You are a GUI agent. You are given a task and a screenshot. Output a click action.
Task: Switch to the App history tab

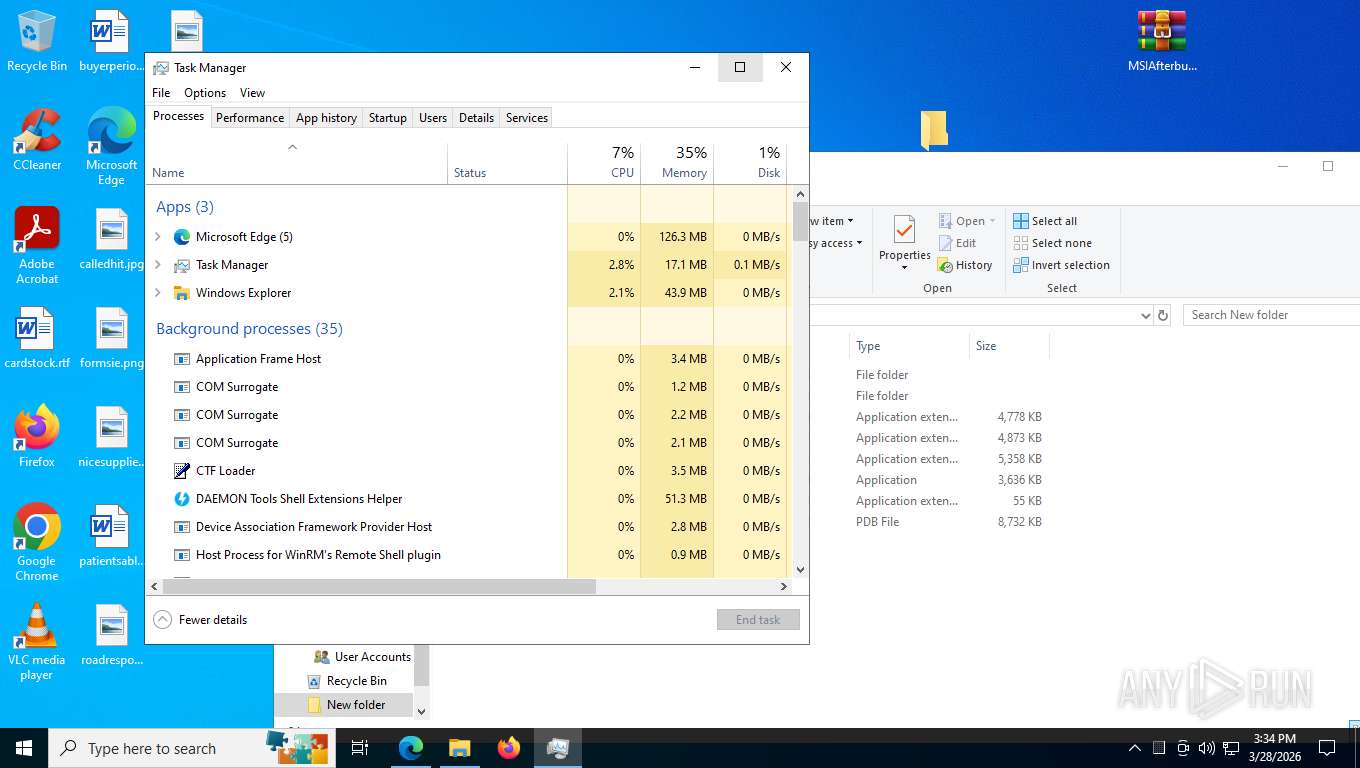click(x=326, y=118)
